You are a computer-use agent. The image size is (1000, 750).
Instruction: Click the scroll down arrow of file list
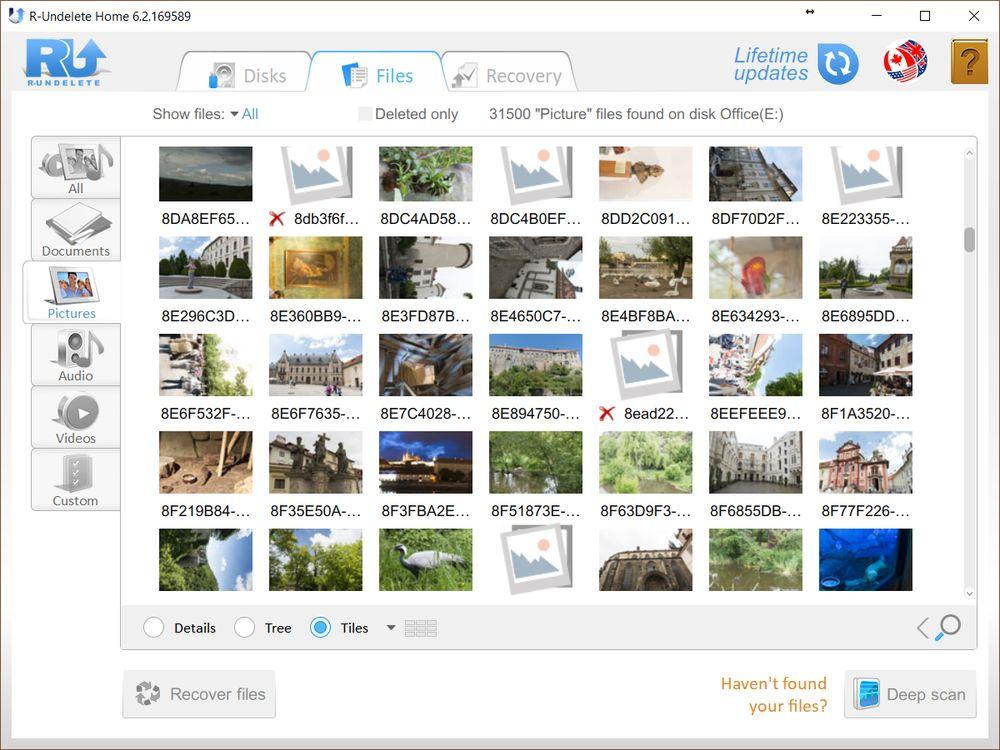point(969,593)
